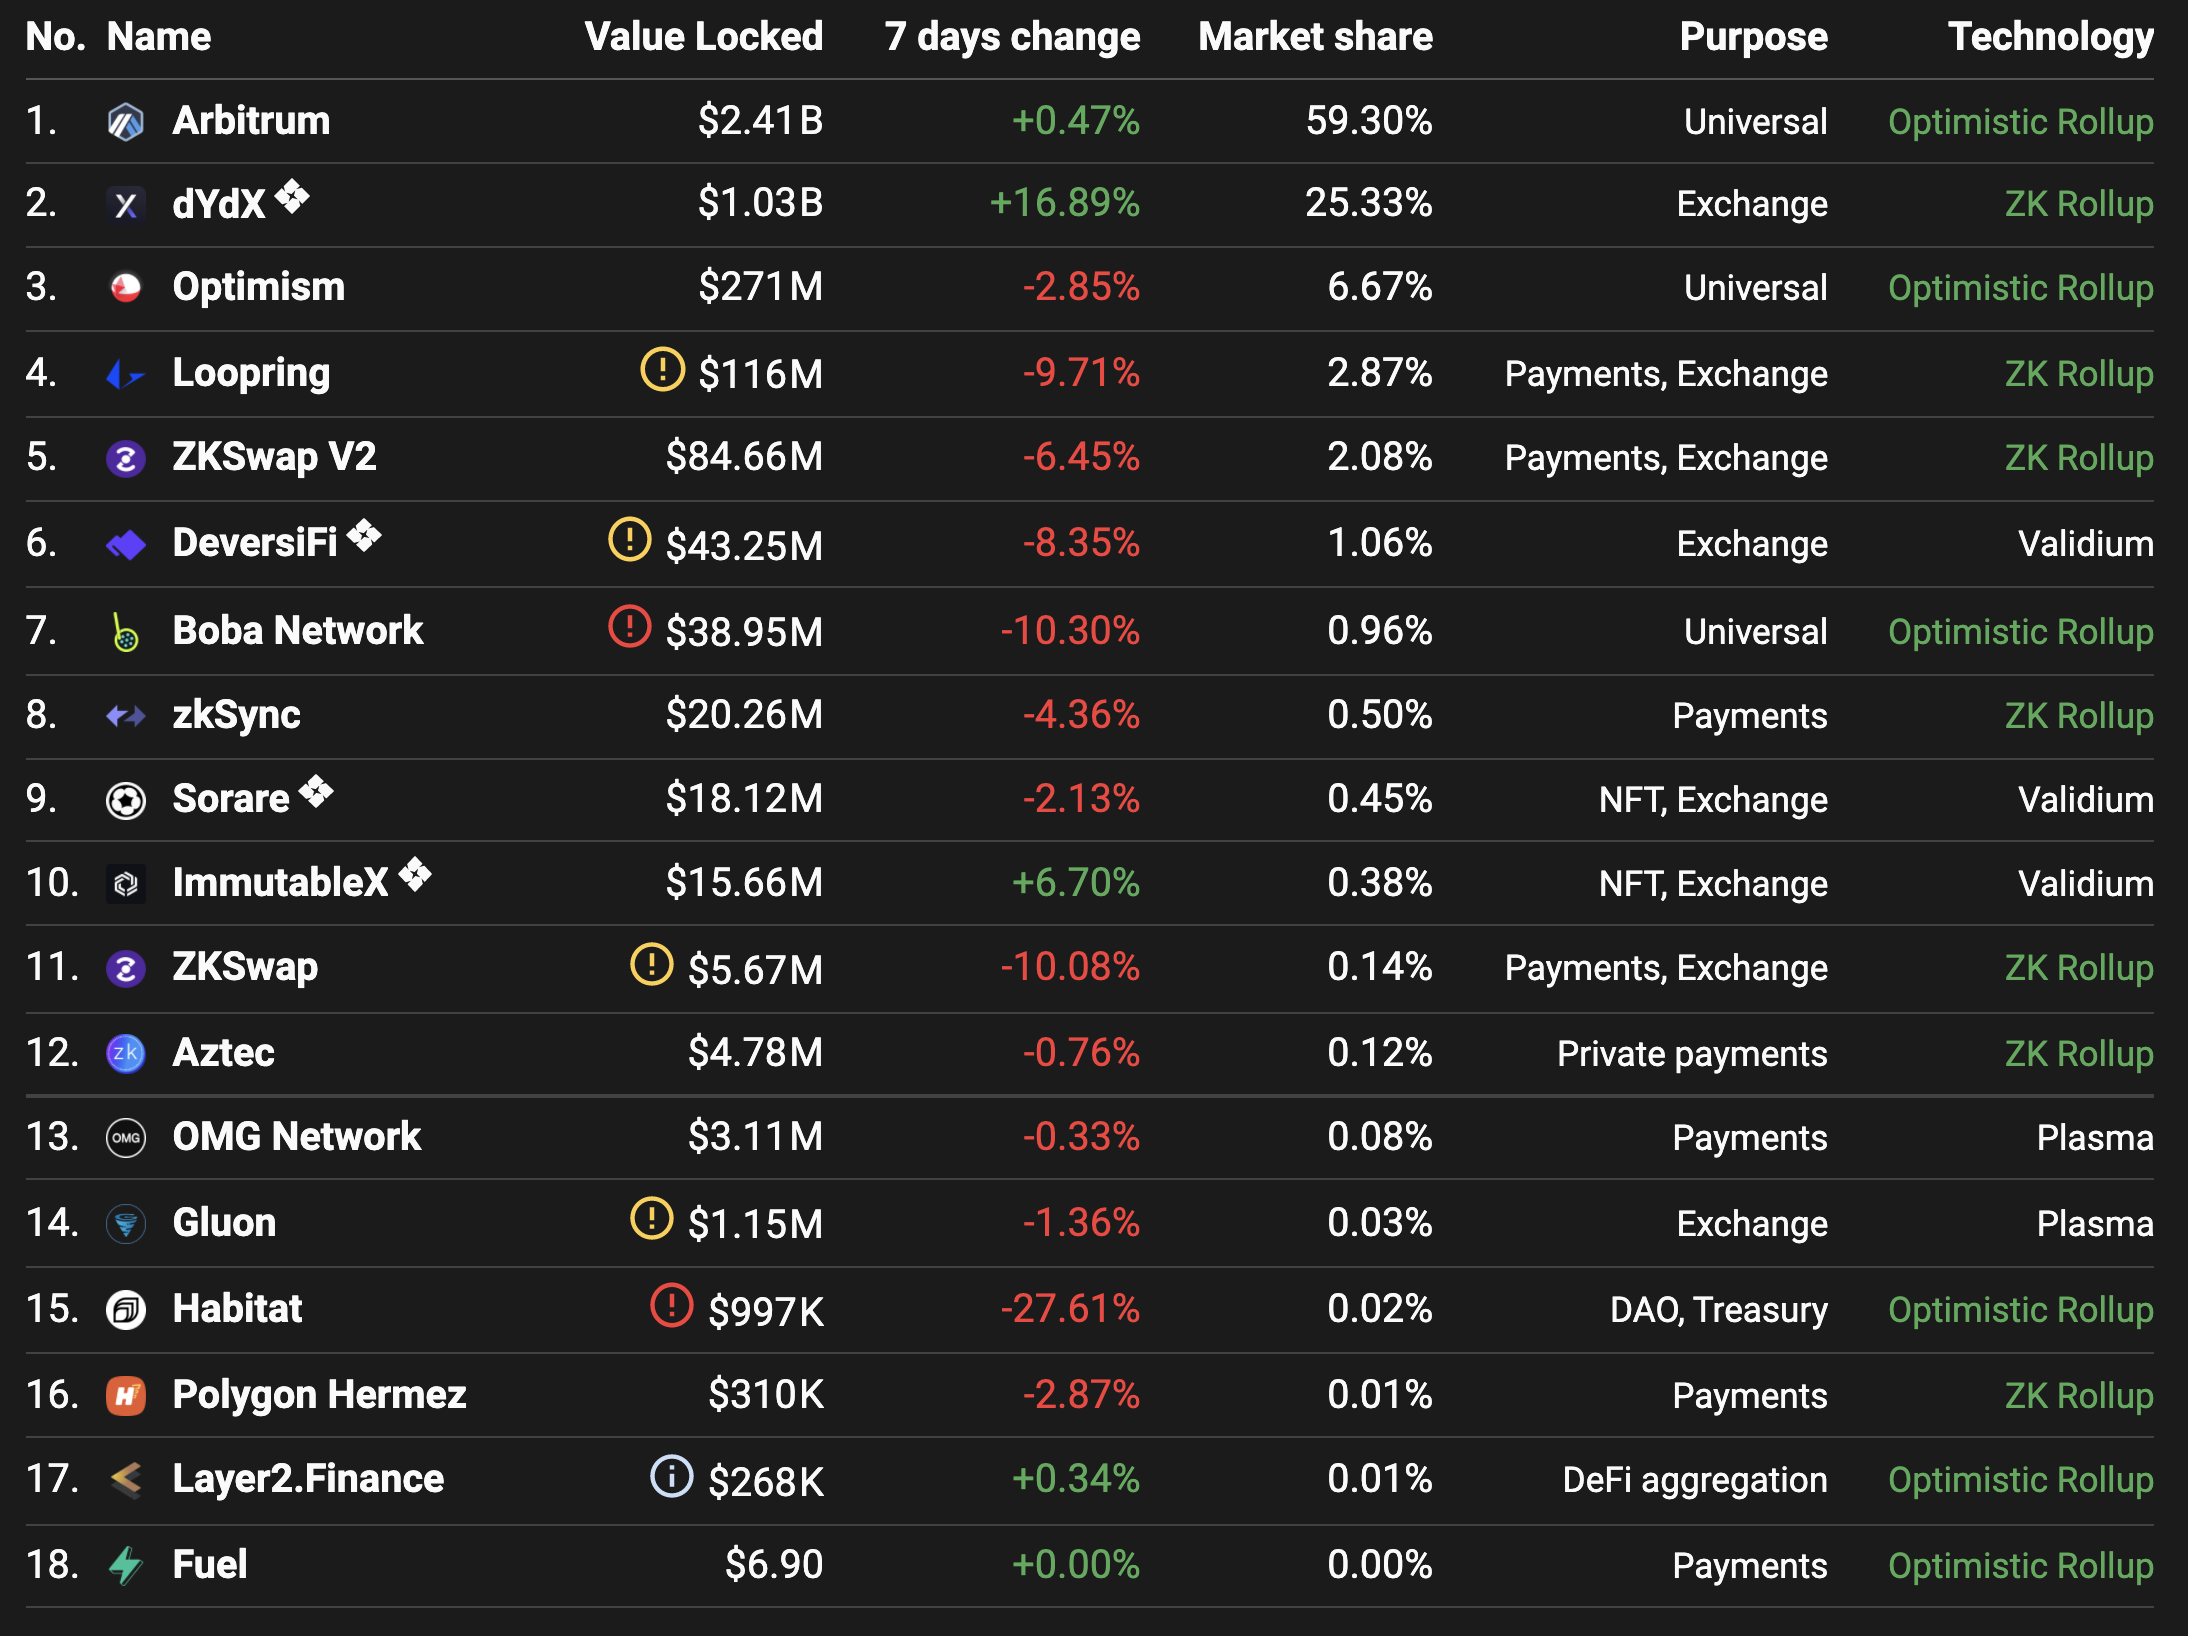
Task: Click the info icon beside Layer2.Finance value
Action: coord(671,1476)
